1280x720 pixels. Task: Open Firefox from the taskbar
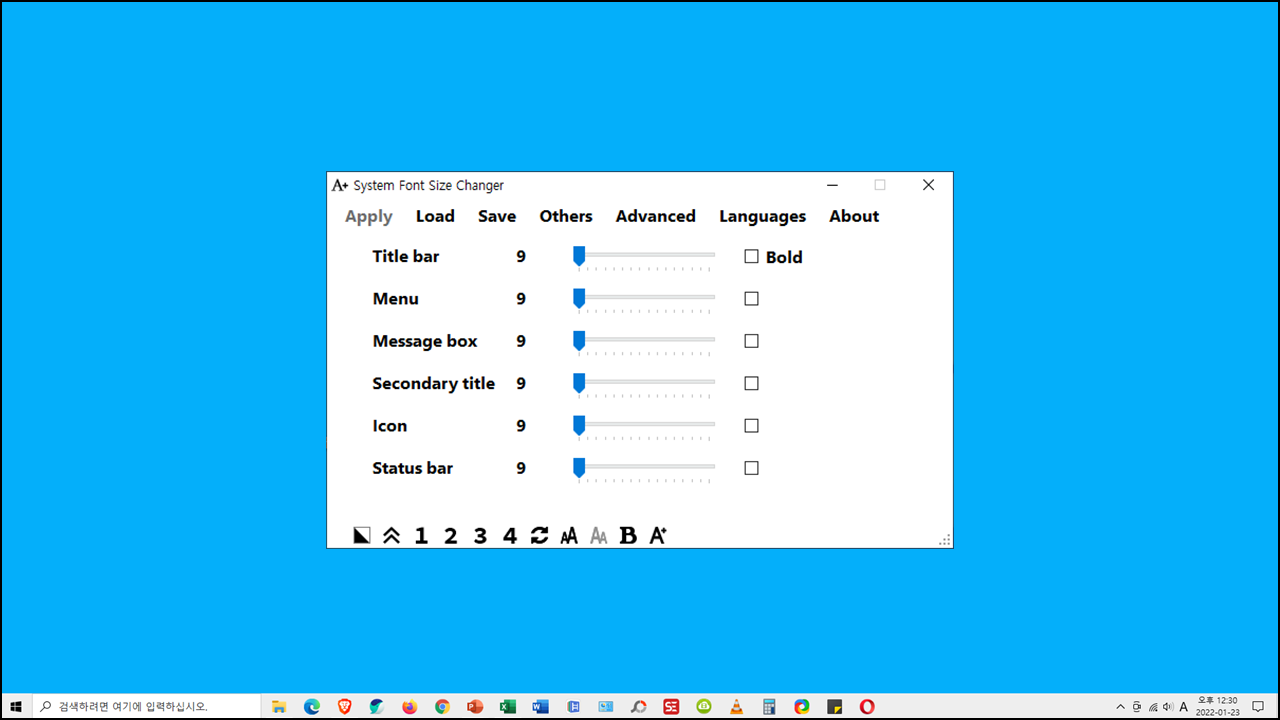tap(410, 706)
